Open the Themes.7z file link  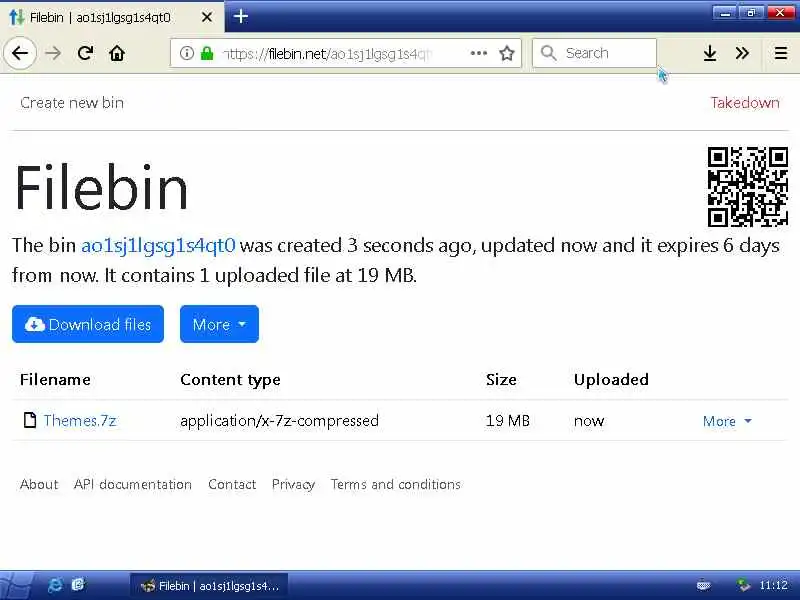(80, 420)
